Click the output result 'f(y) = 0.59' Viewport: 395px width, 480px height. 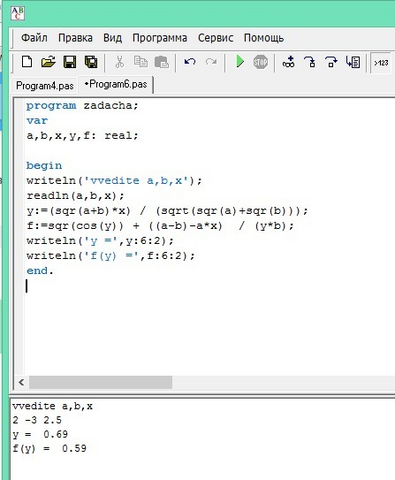pyautogui.click(x=49, y=449)
